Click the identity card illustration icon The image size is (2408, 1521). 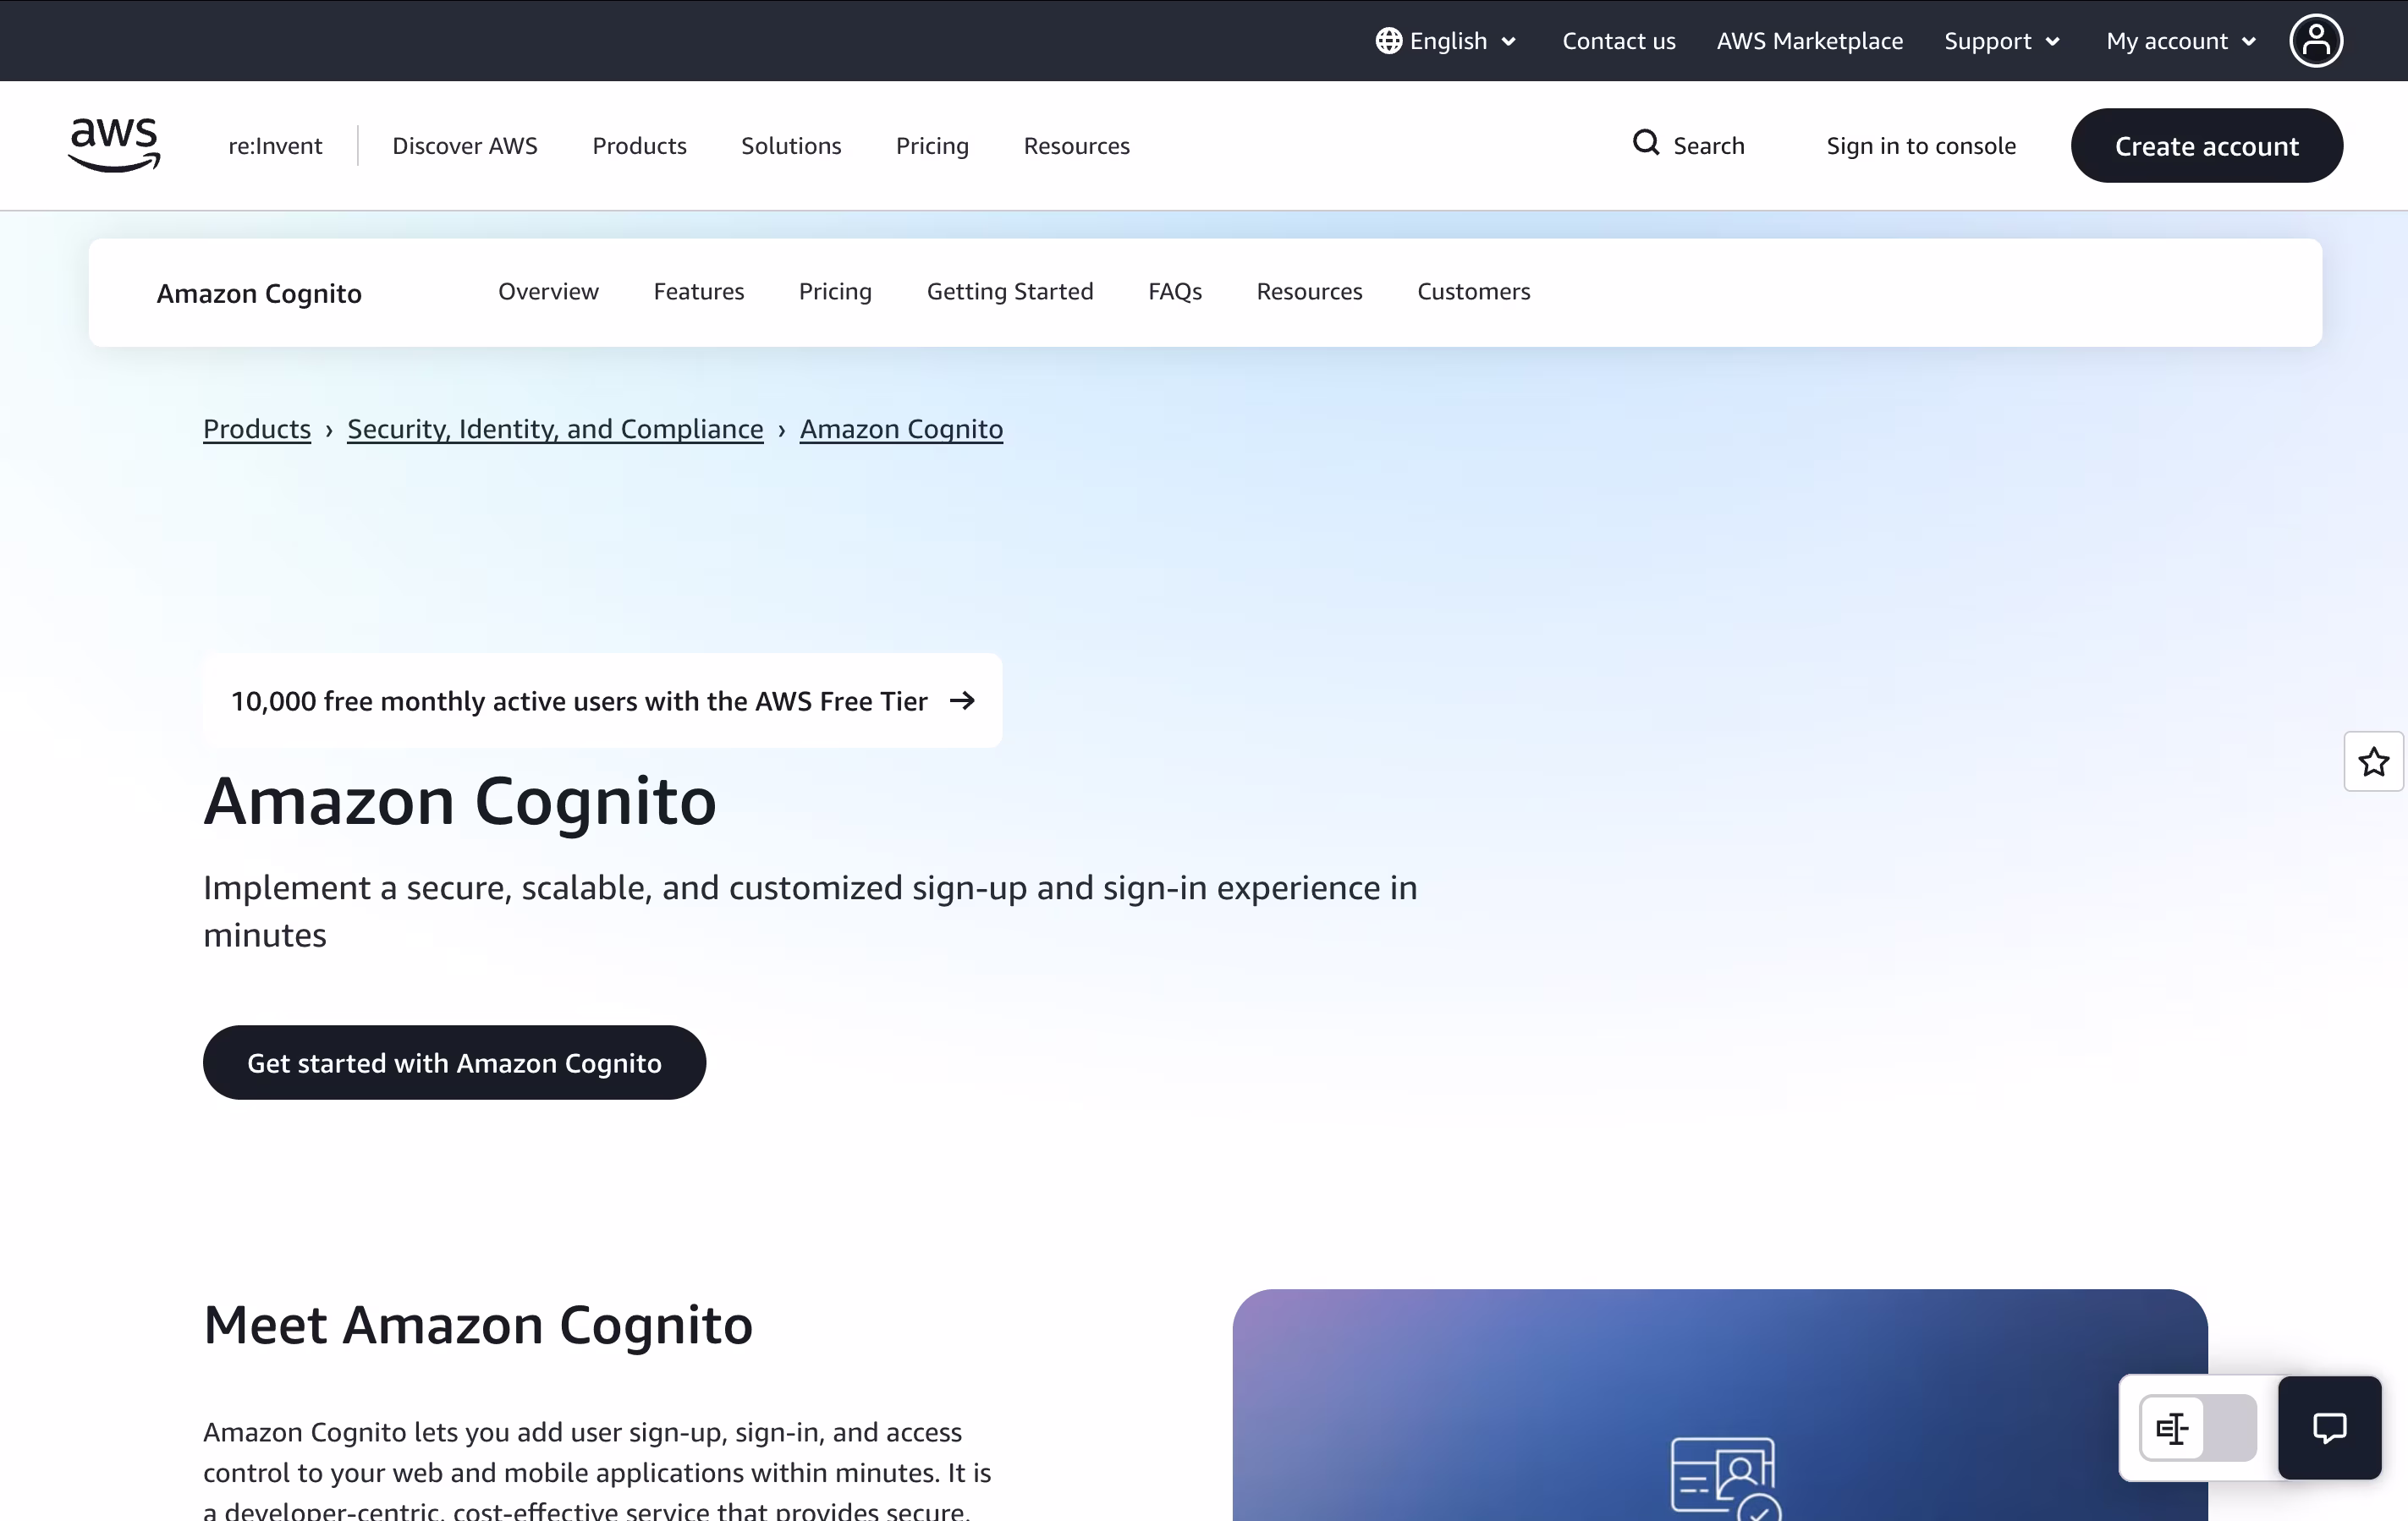[x=1725, y=1478]
